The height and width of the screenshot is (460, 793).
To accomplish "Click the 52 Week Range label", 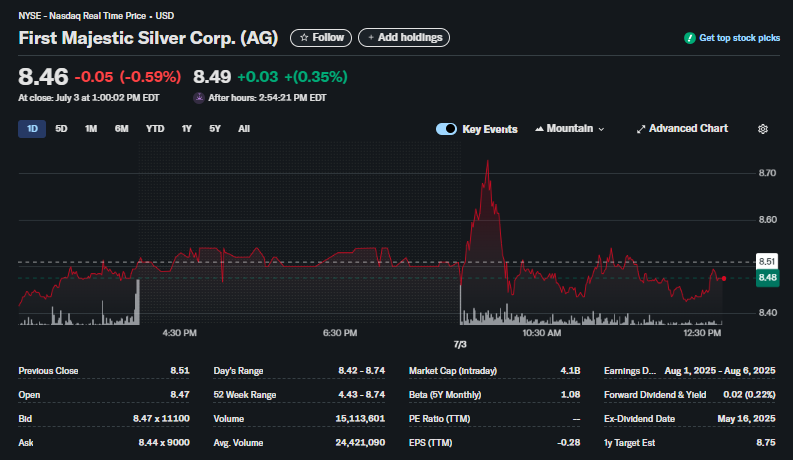I will click(x=245, y=395).
